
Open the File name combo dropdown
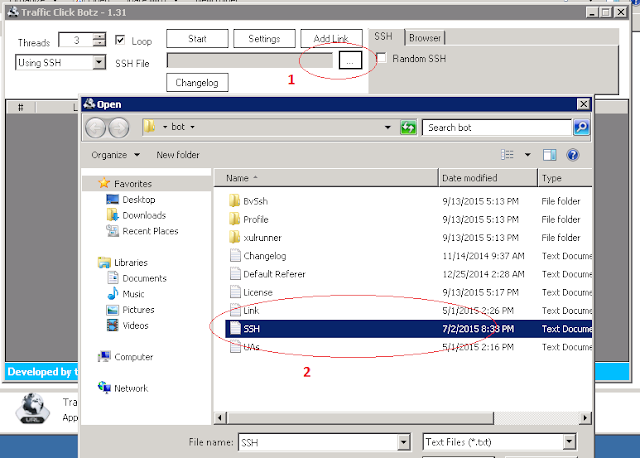coord(403,442)
